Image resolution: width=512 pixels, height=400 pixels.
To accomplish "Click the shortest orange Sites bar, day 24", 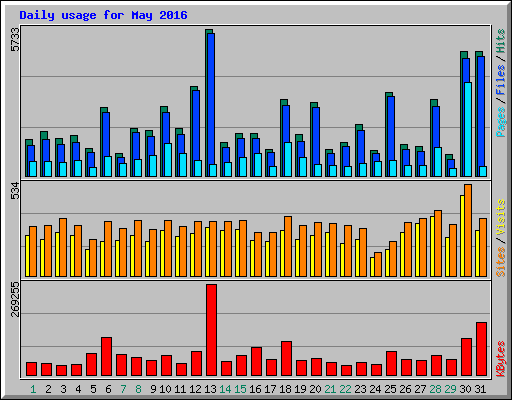I will [x=378, y=264].
